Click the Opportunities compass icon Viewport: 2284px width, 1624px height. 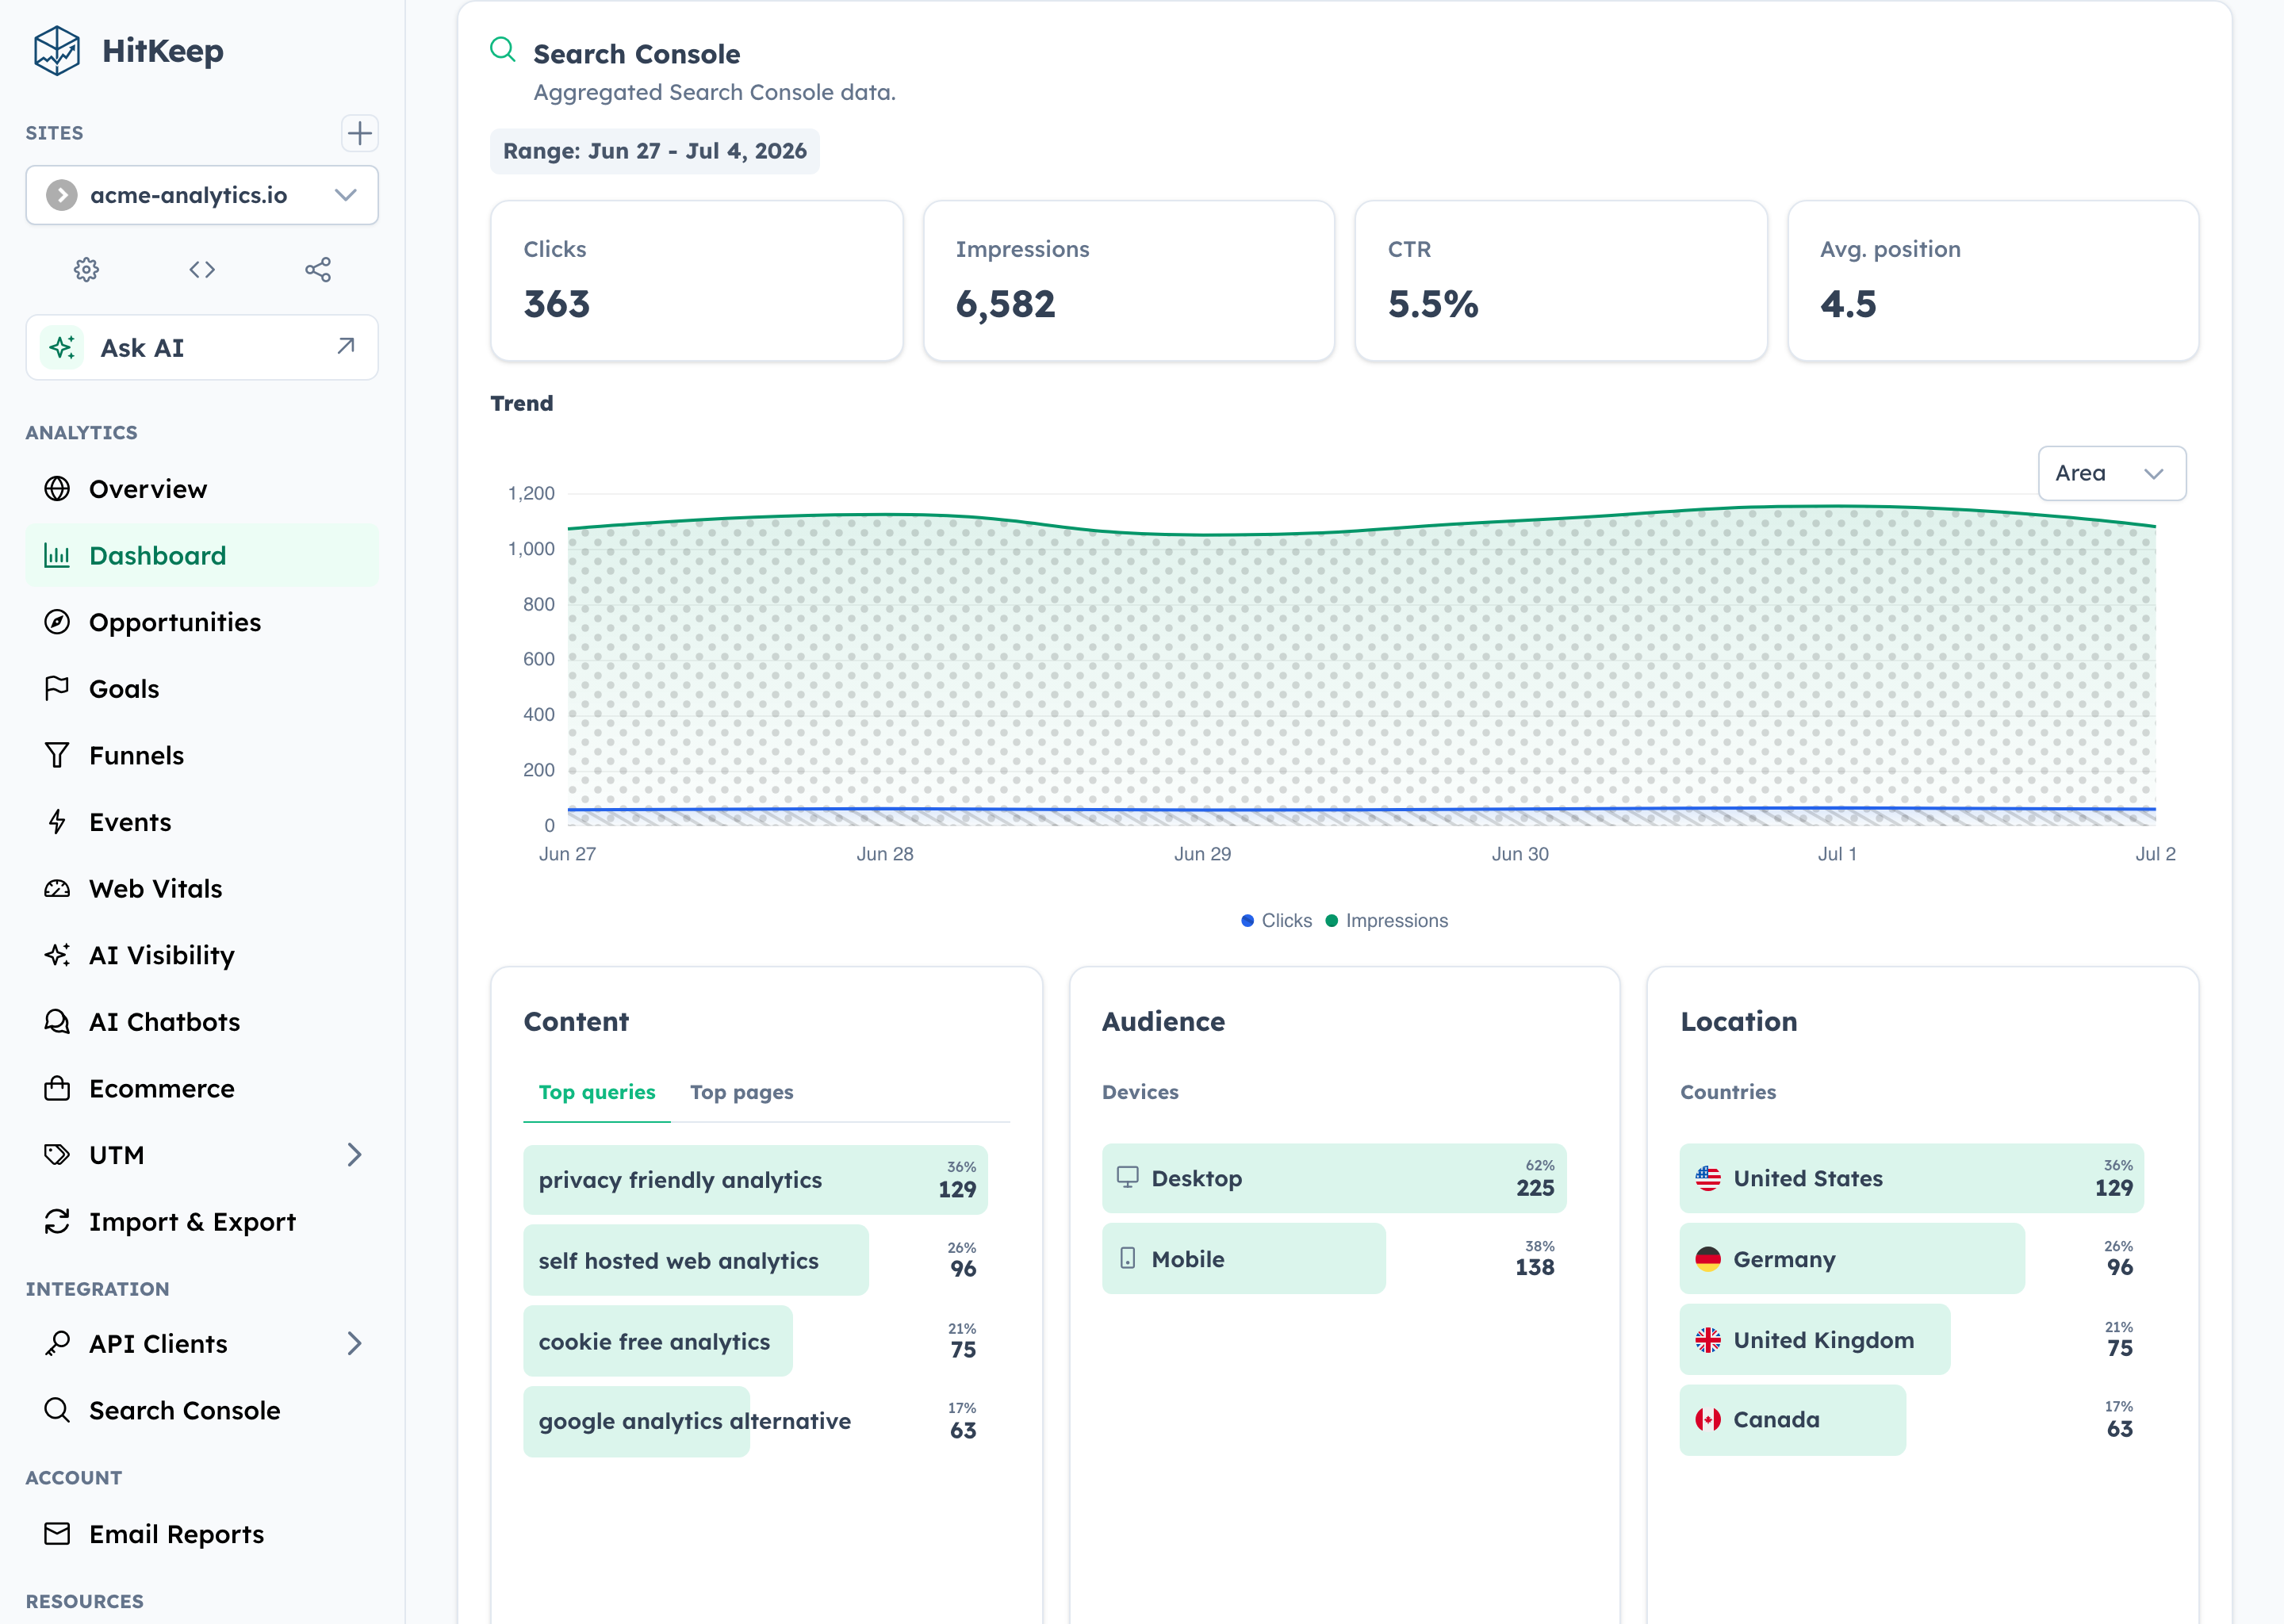click(x=57, y=622)
